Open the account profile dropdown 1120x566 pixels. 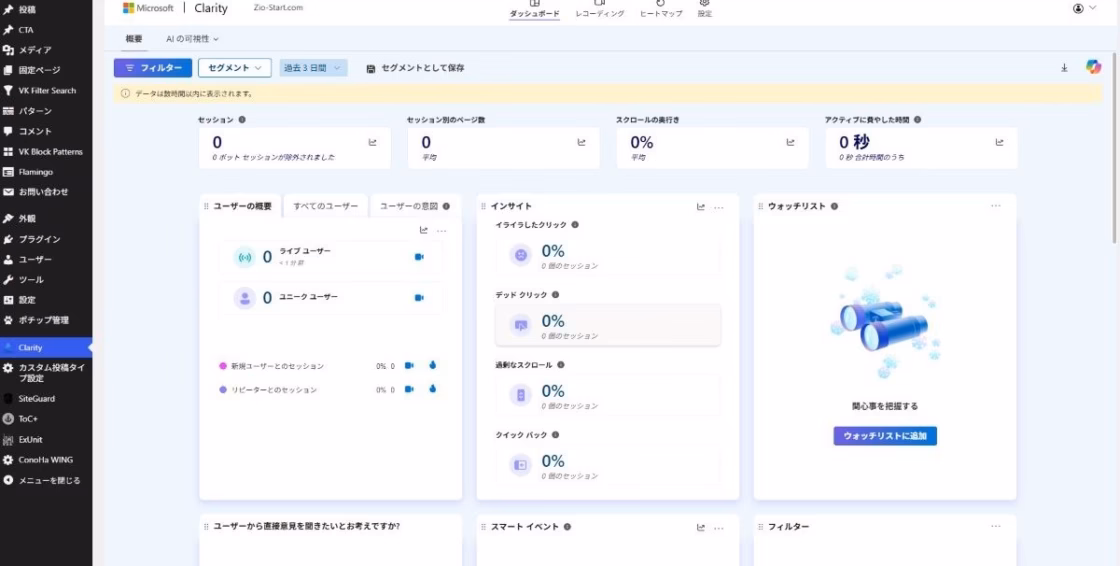pyautogui.click(x=1084, y=9)
